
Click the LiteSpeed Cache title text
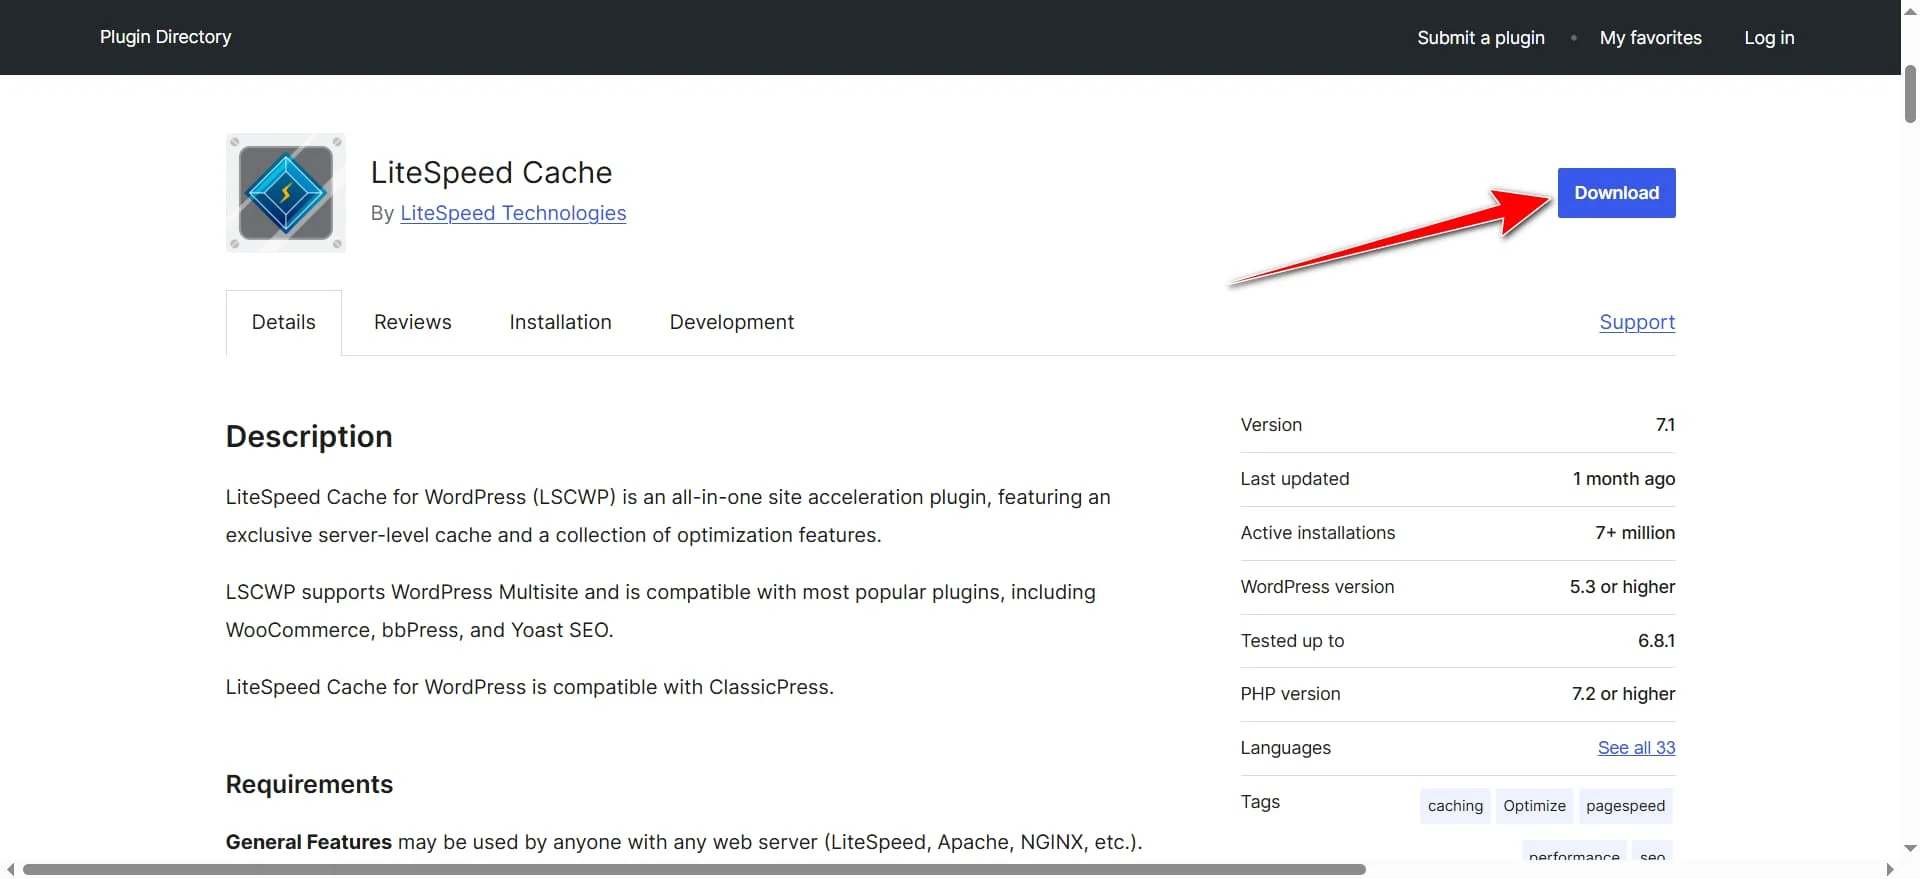coord(491,172)
